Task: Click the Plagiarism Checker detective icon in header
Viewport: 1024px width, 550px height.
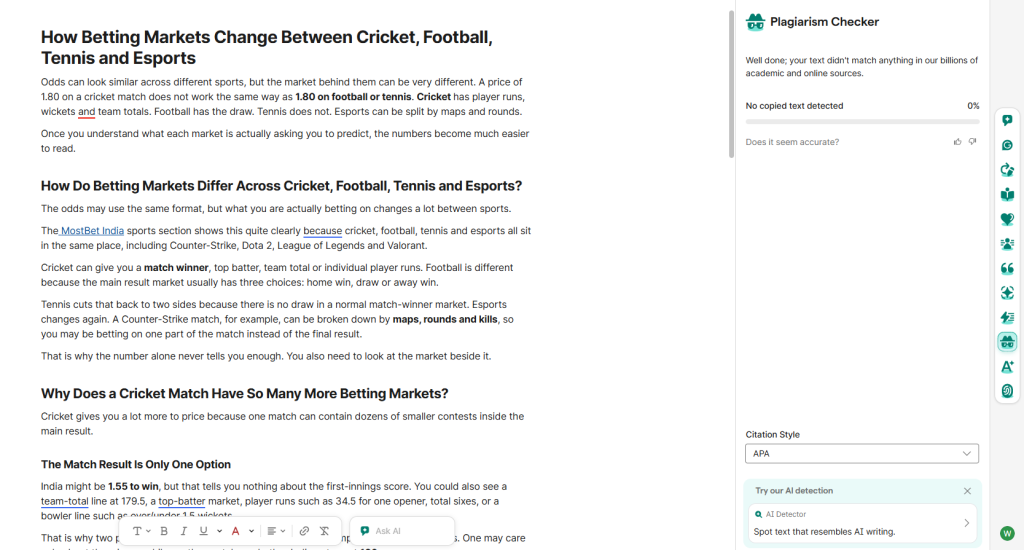Action: (x=755, y=22)
